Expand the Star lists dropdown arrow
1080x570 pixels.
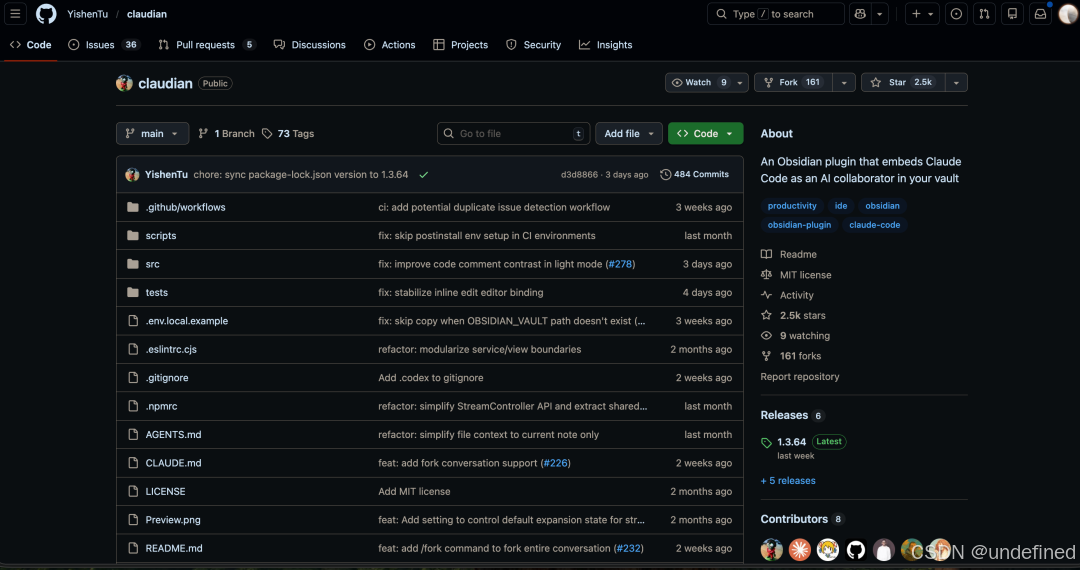pos(956,83)
